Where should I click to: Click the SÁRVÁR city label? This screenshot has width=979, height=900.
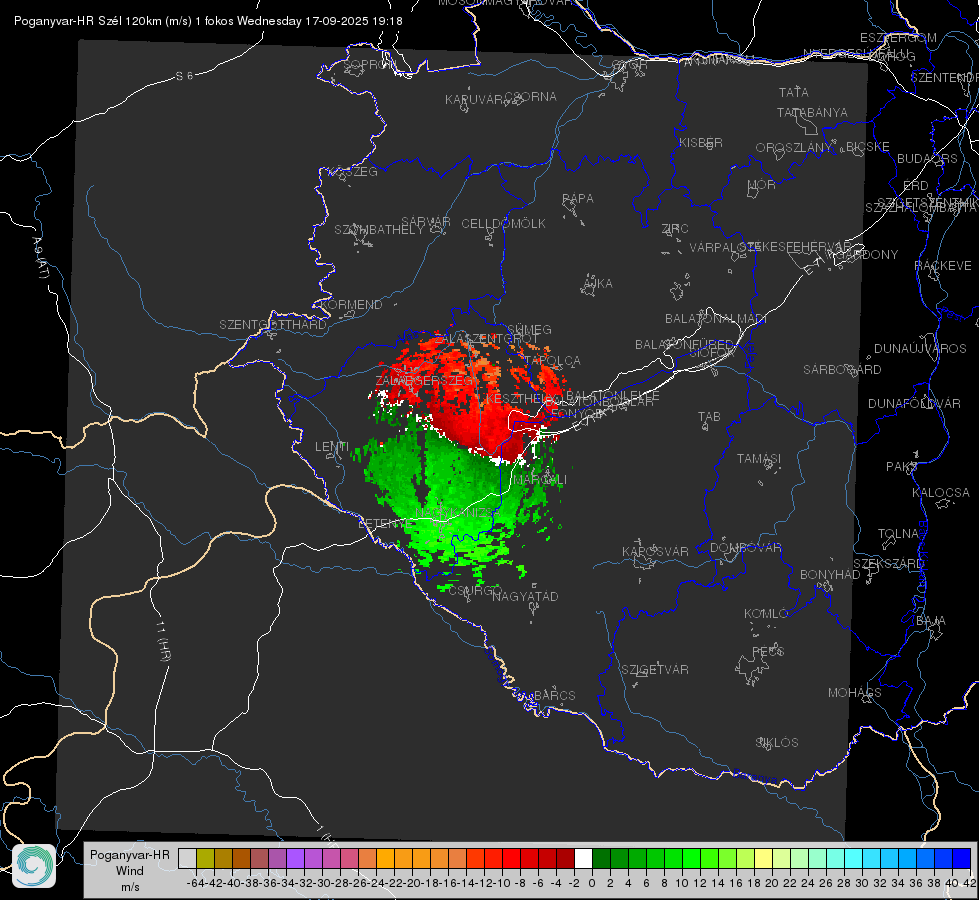(426, 222)
